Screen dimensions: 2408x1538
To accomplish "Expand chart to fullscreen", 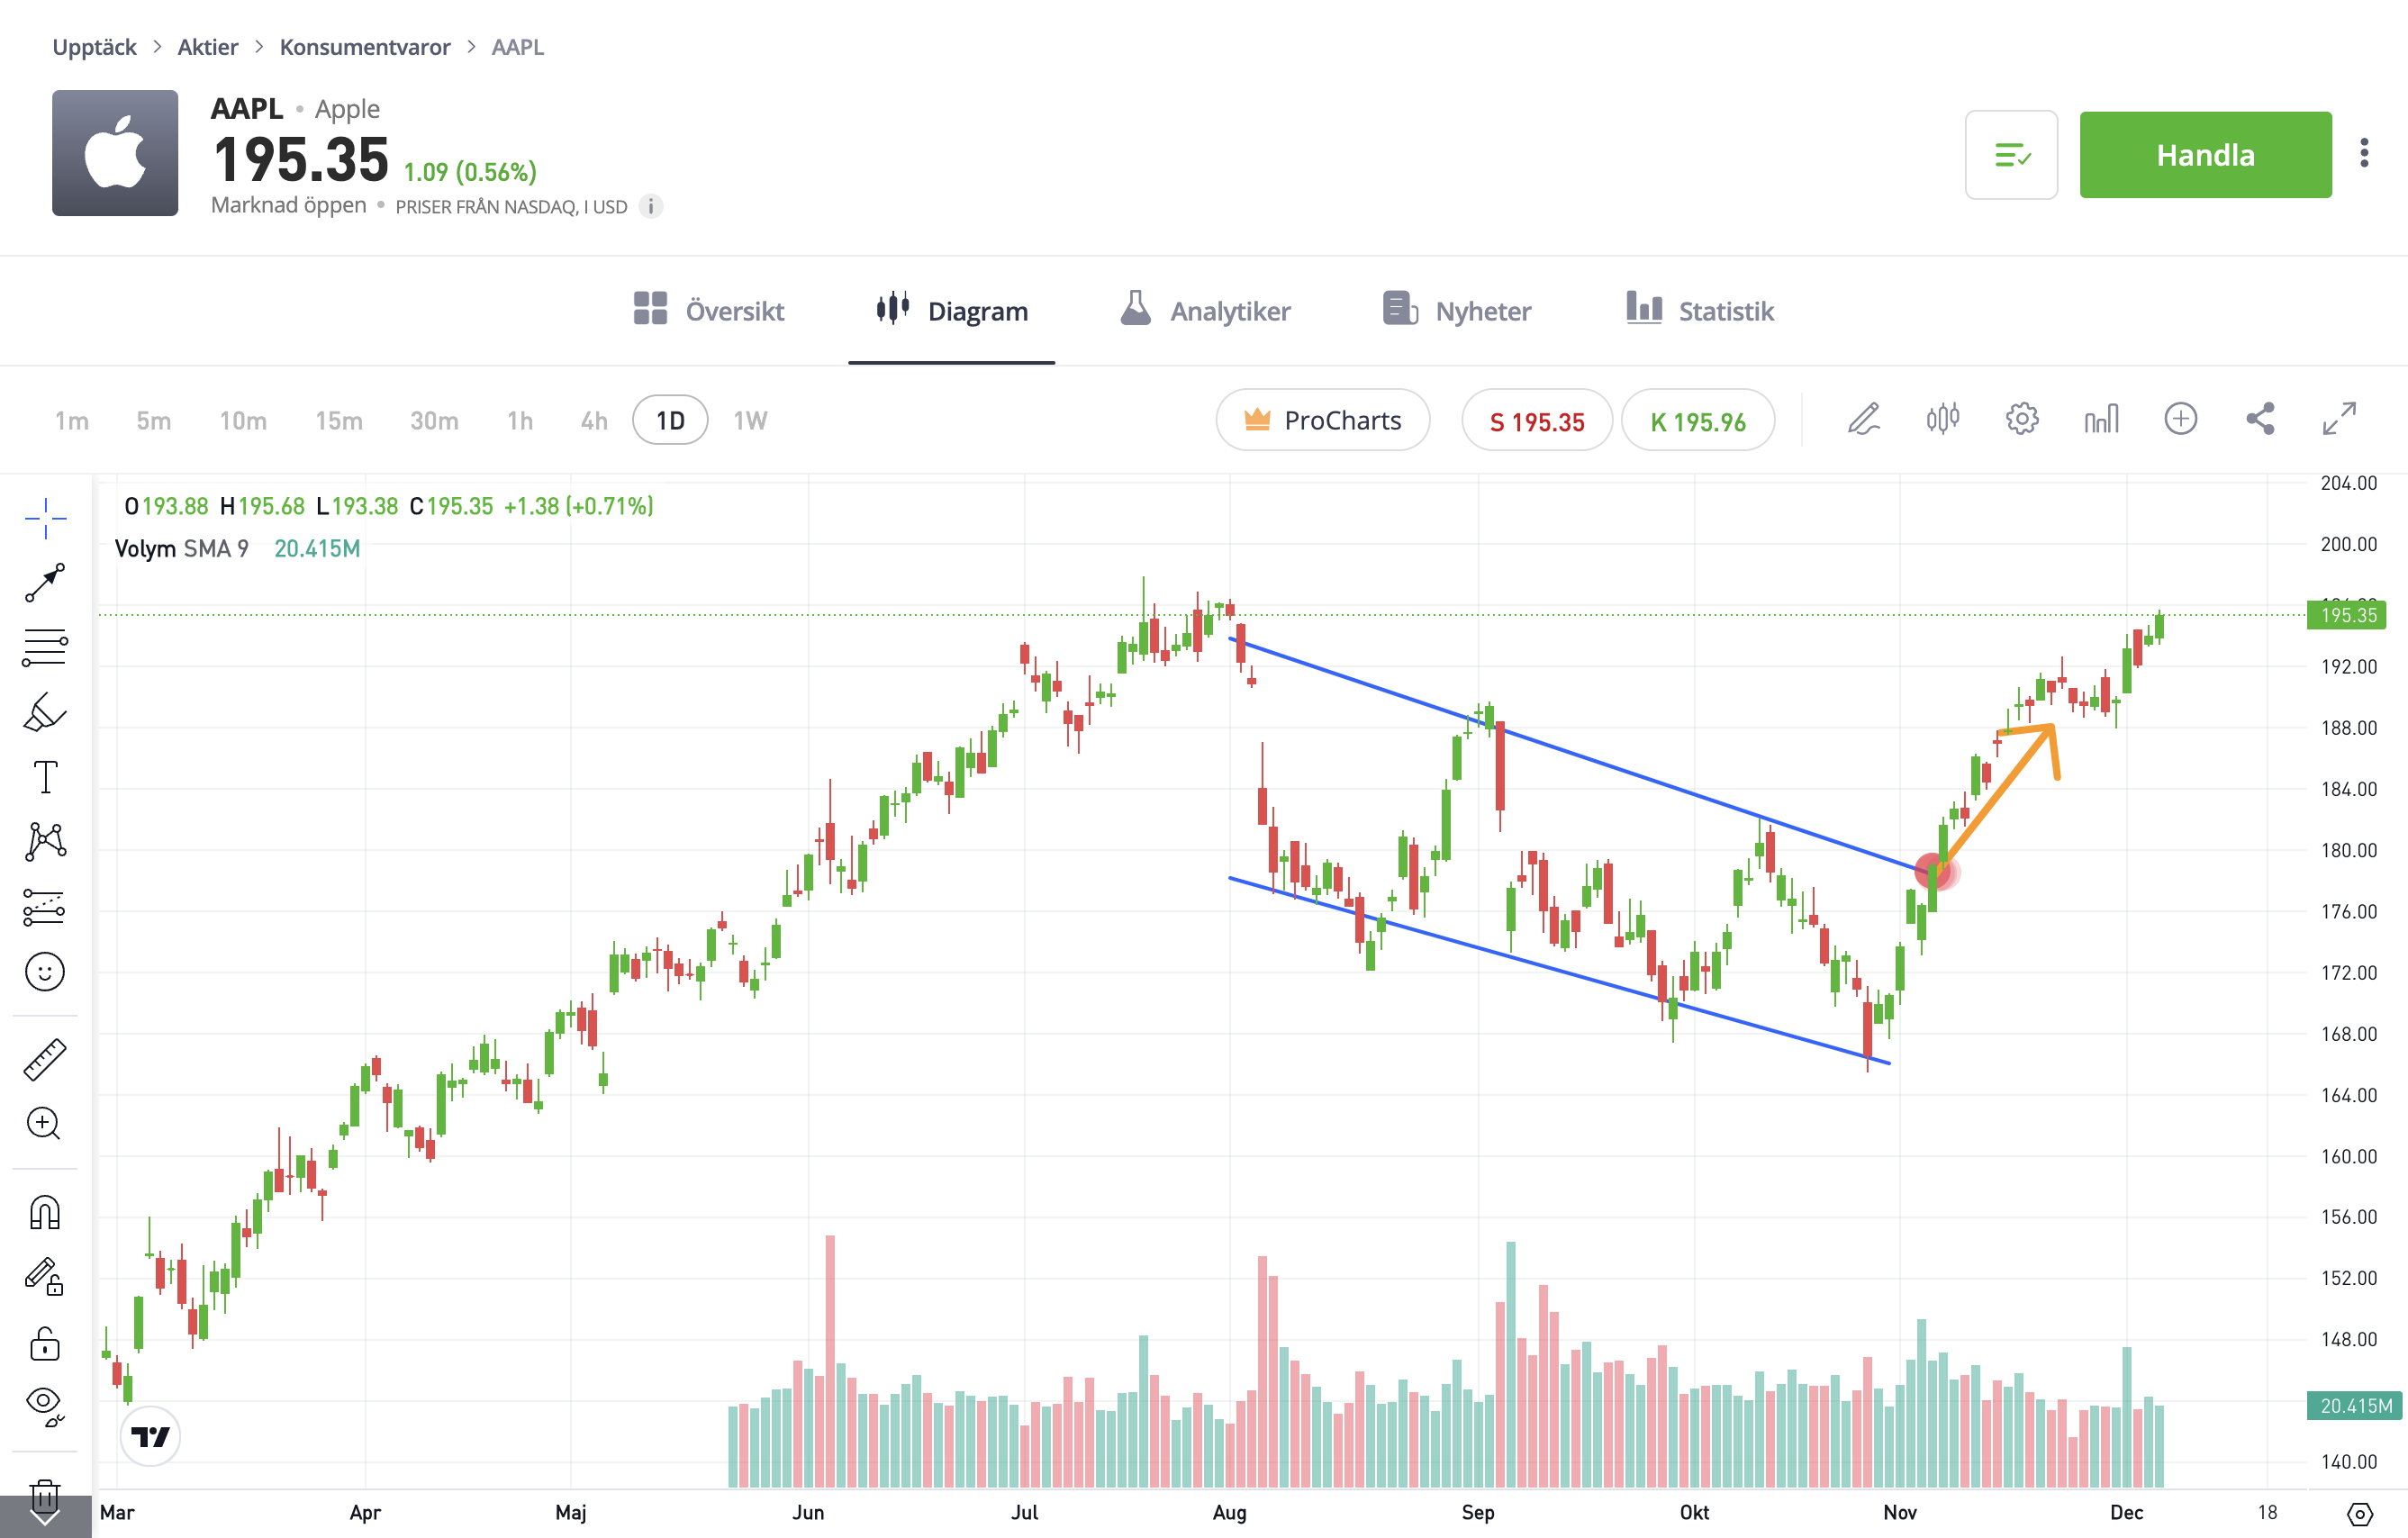I will (2339, 419).
